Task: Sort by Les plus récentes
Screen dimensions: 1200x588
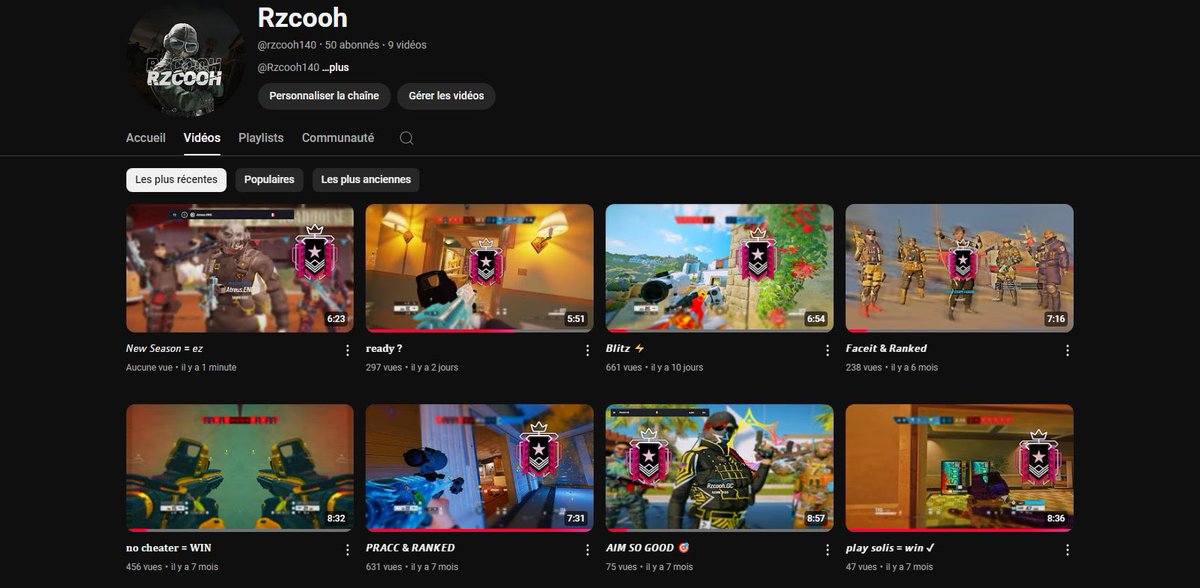Action: (x=176, y=180)
